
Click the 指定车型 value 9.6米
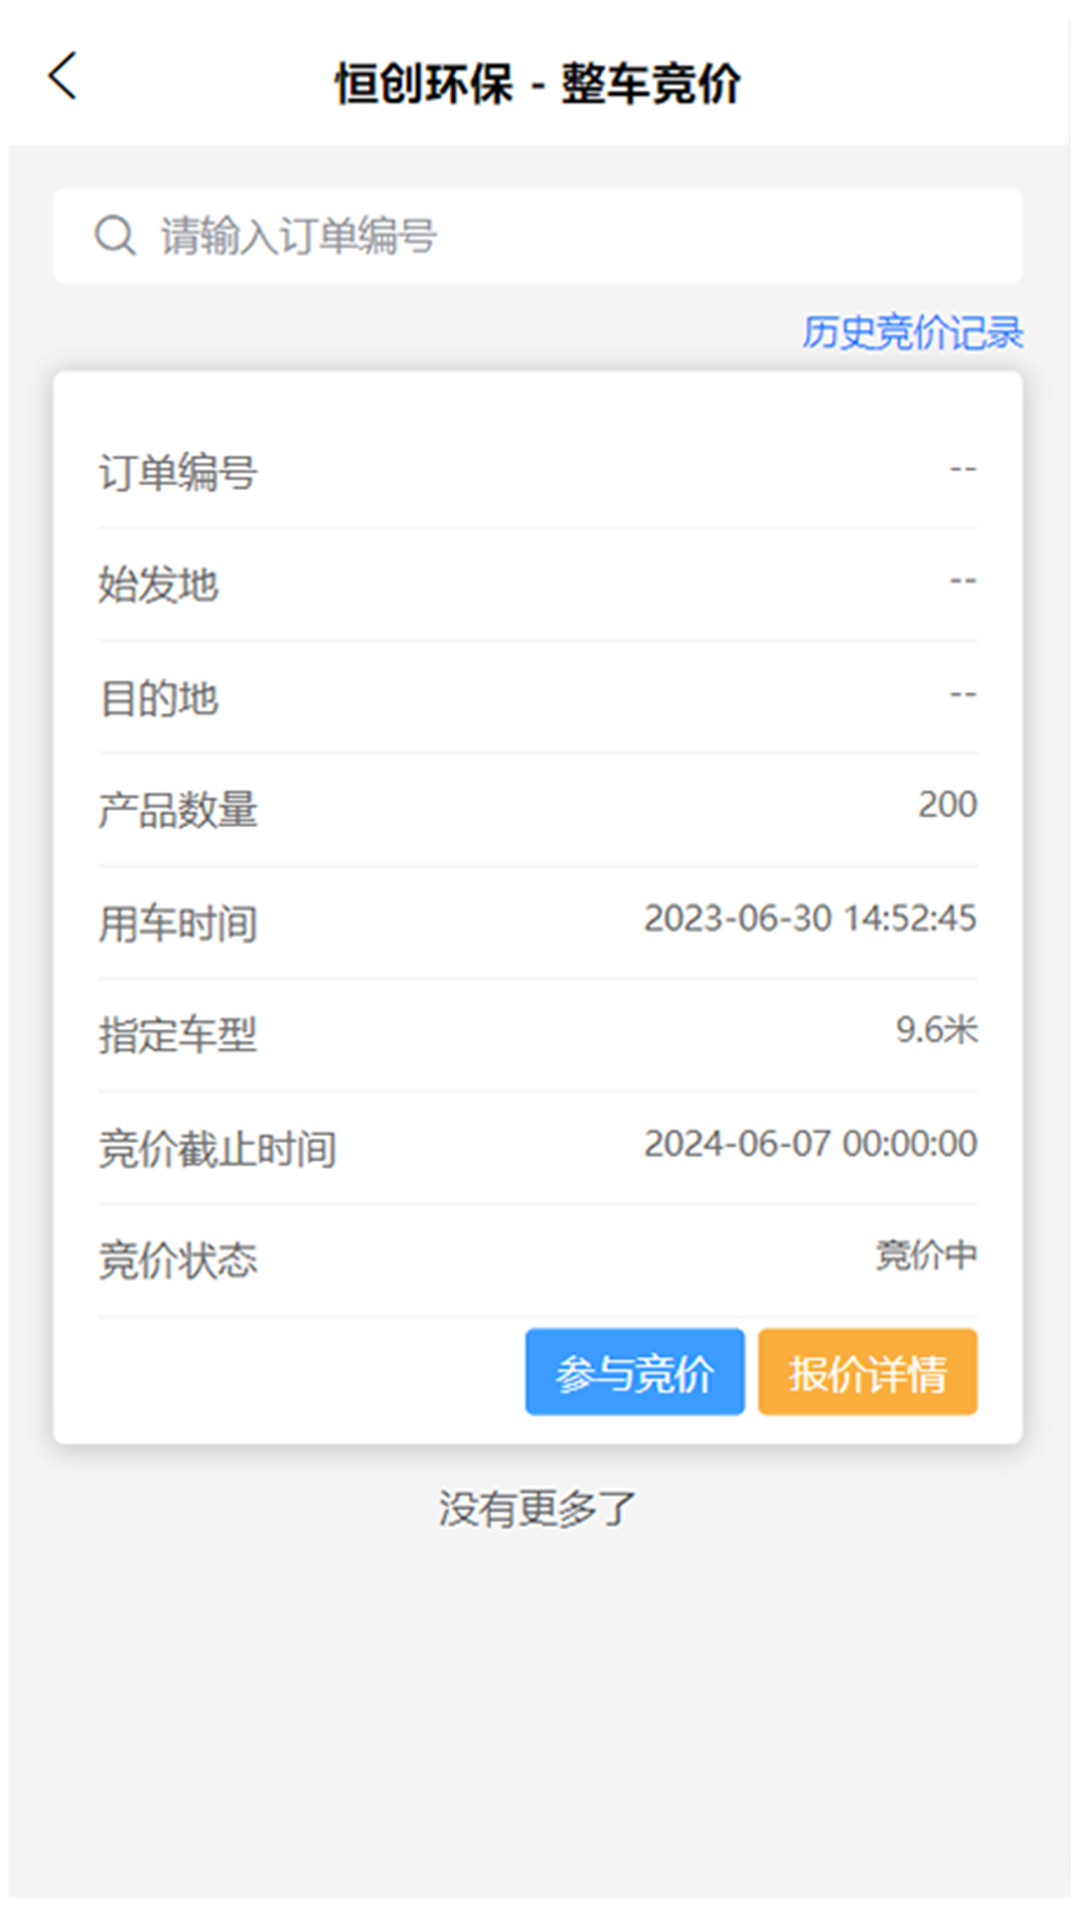[936, 1030]
